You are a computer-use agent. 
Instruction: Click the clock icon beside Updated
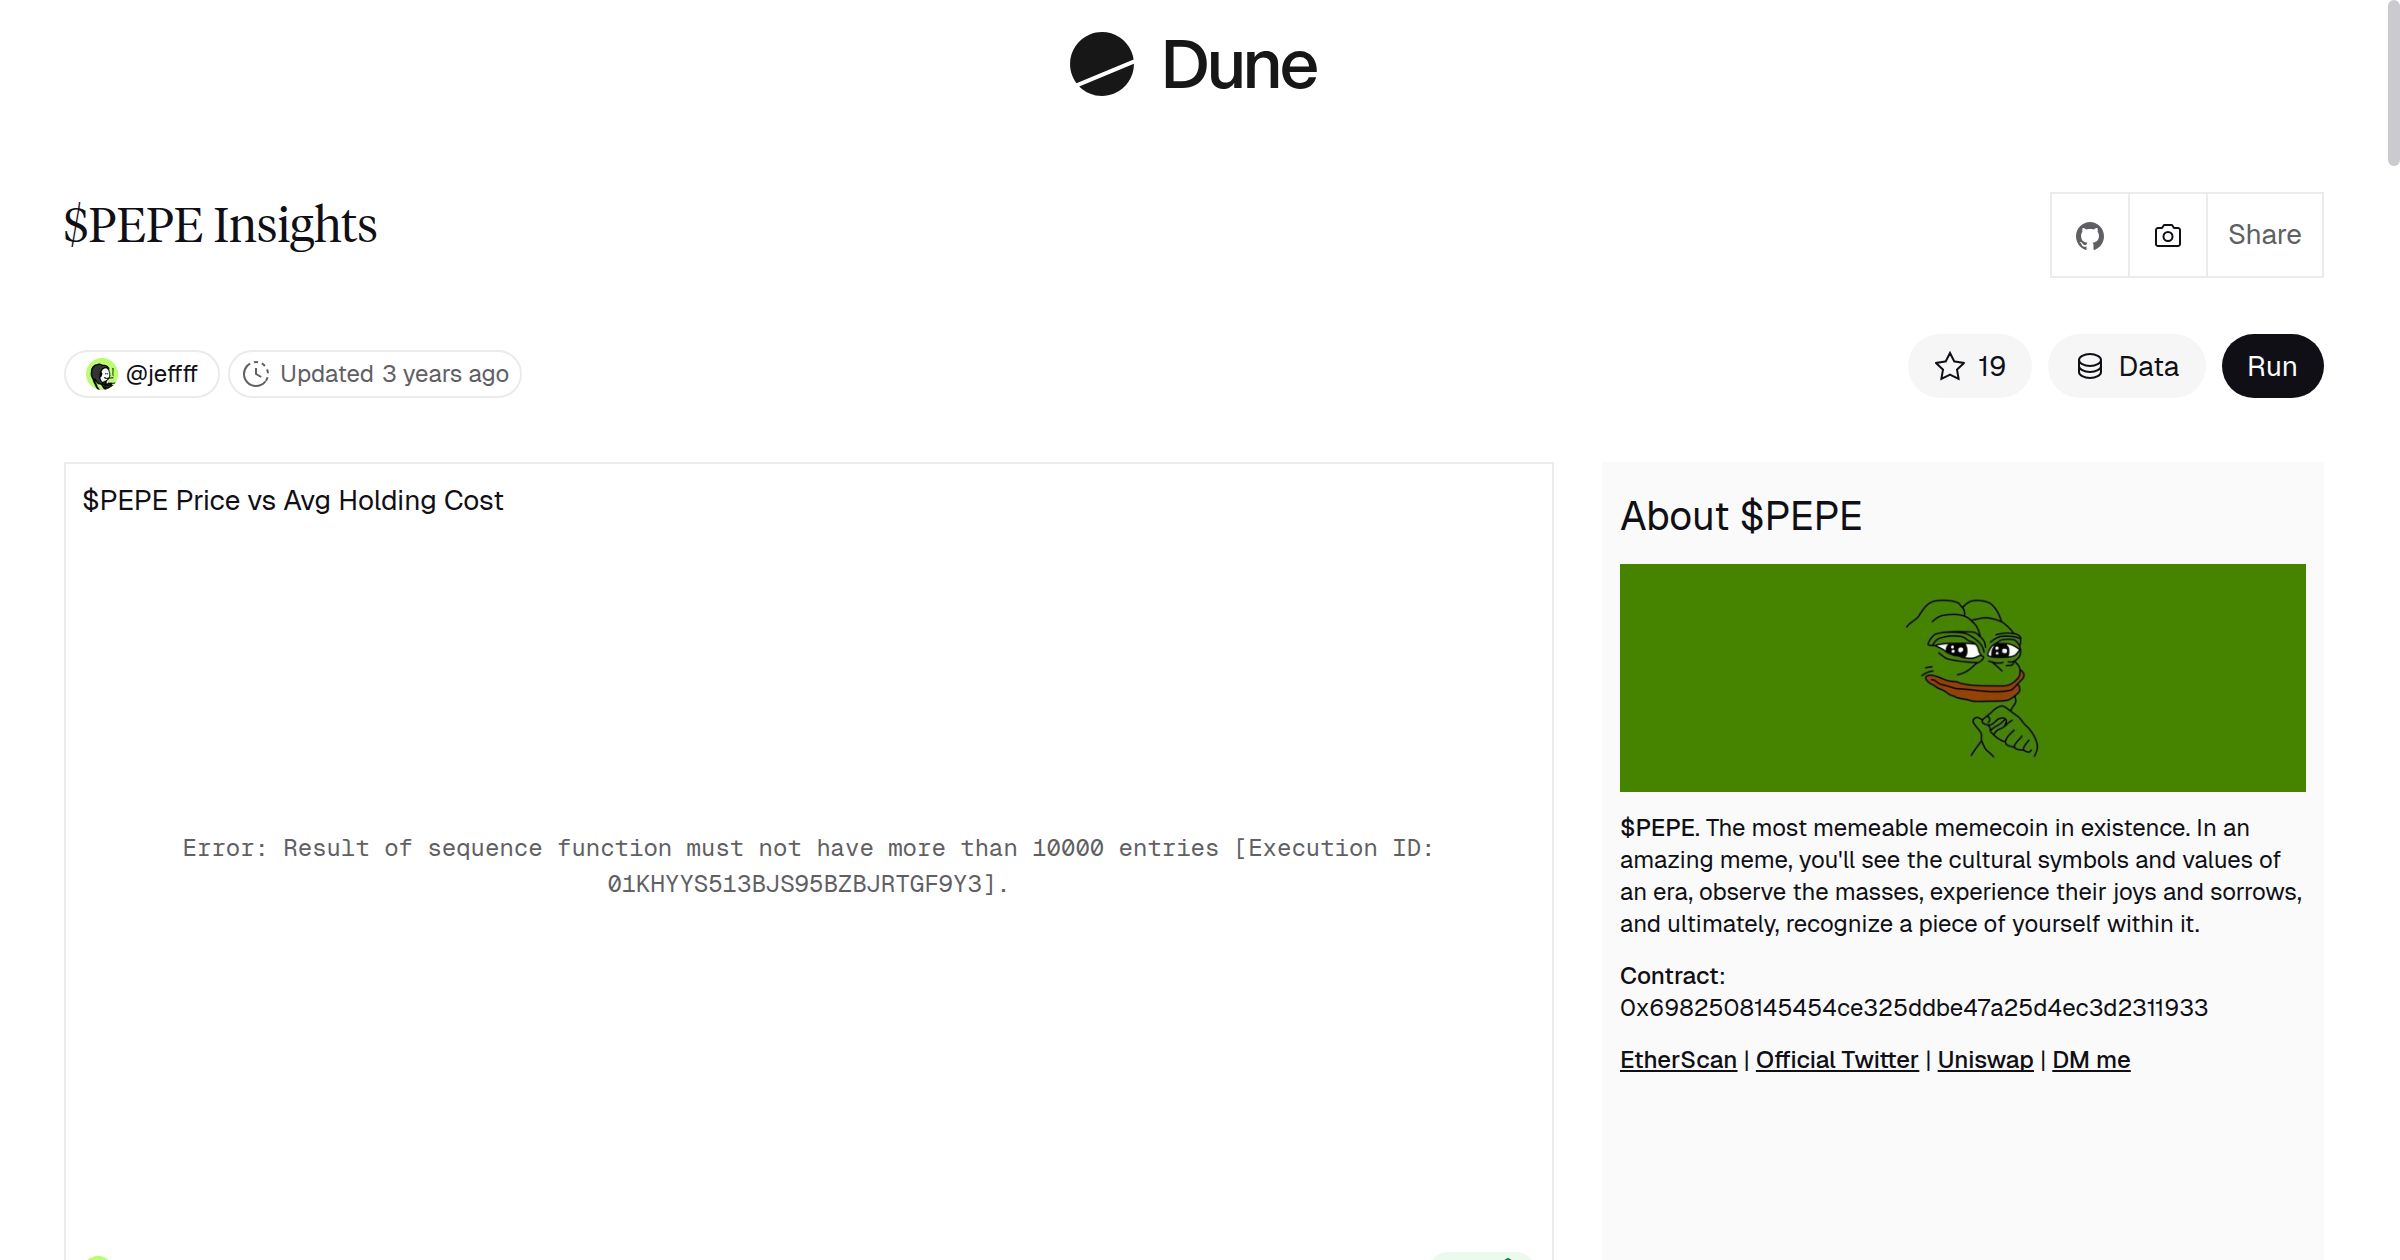(x=257, y=373)
